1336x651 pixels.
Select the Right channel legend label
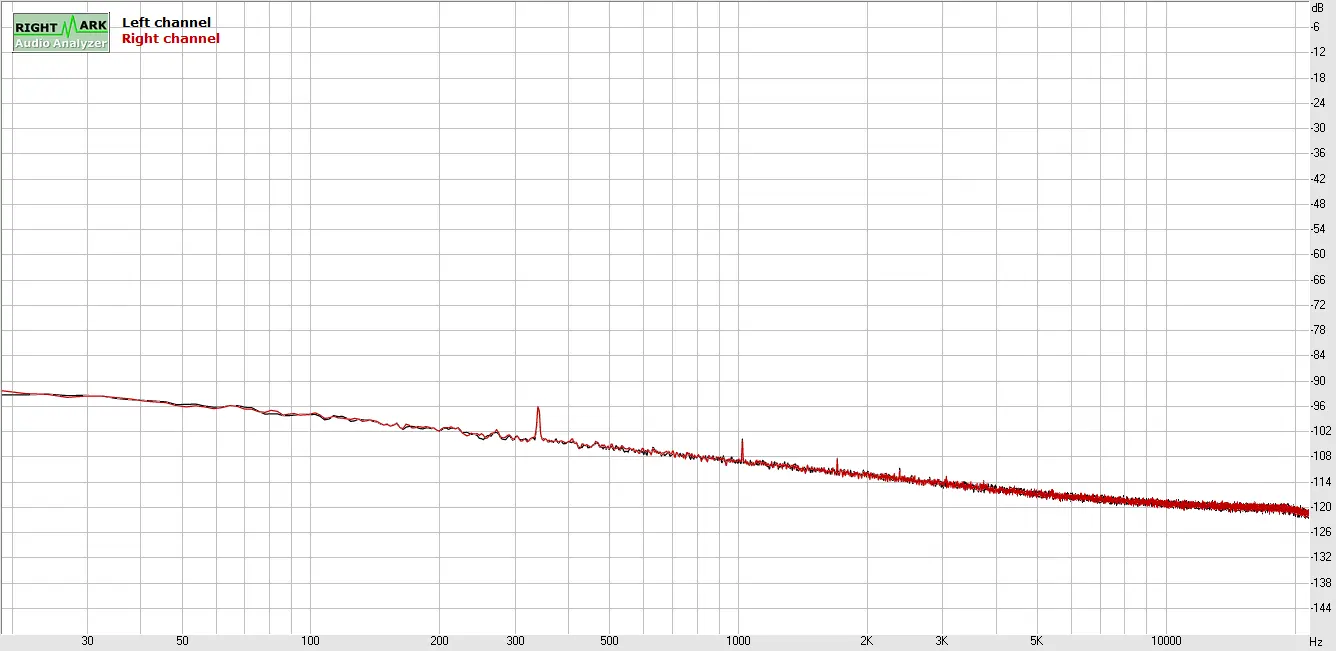170,39
